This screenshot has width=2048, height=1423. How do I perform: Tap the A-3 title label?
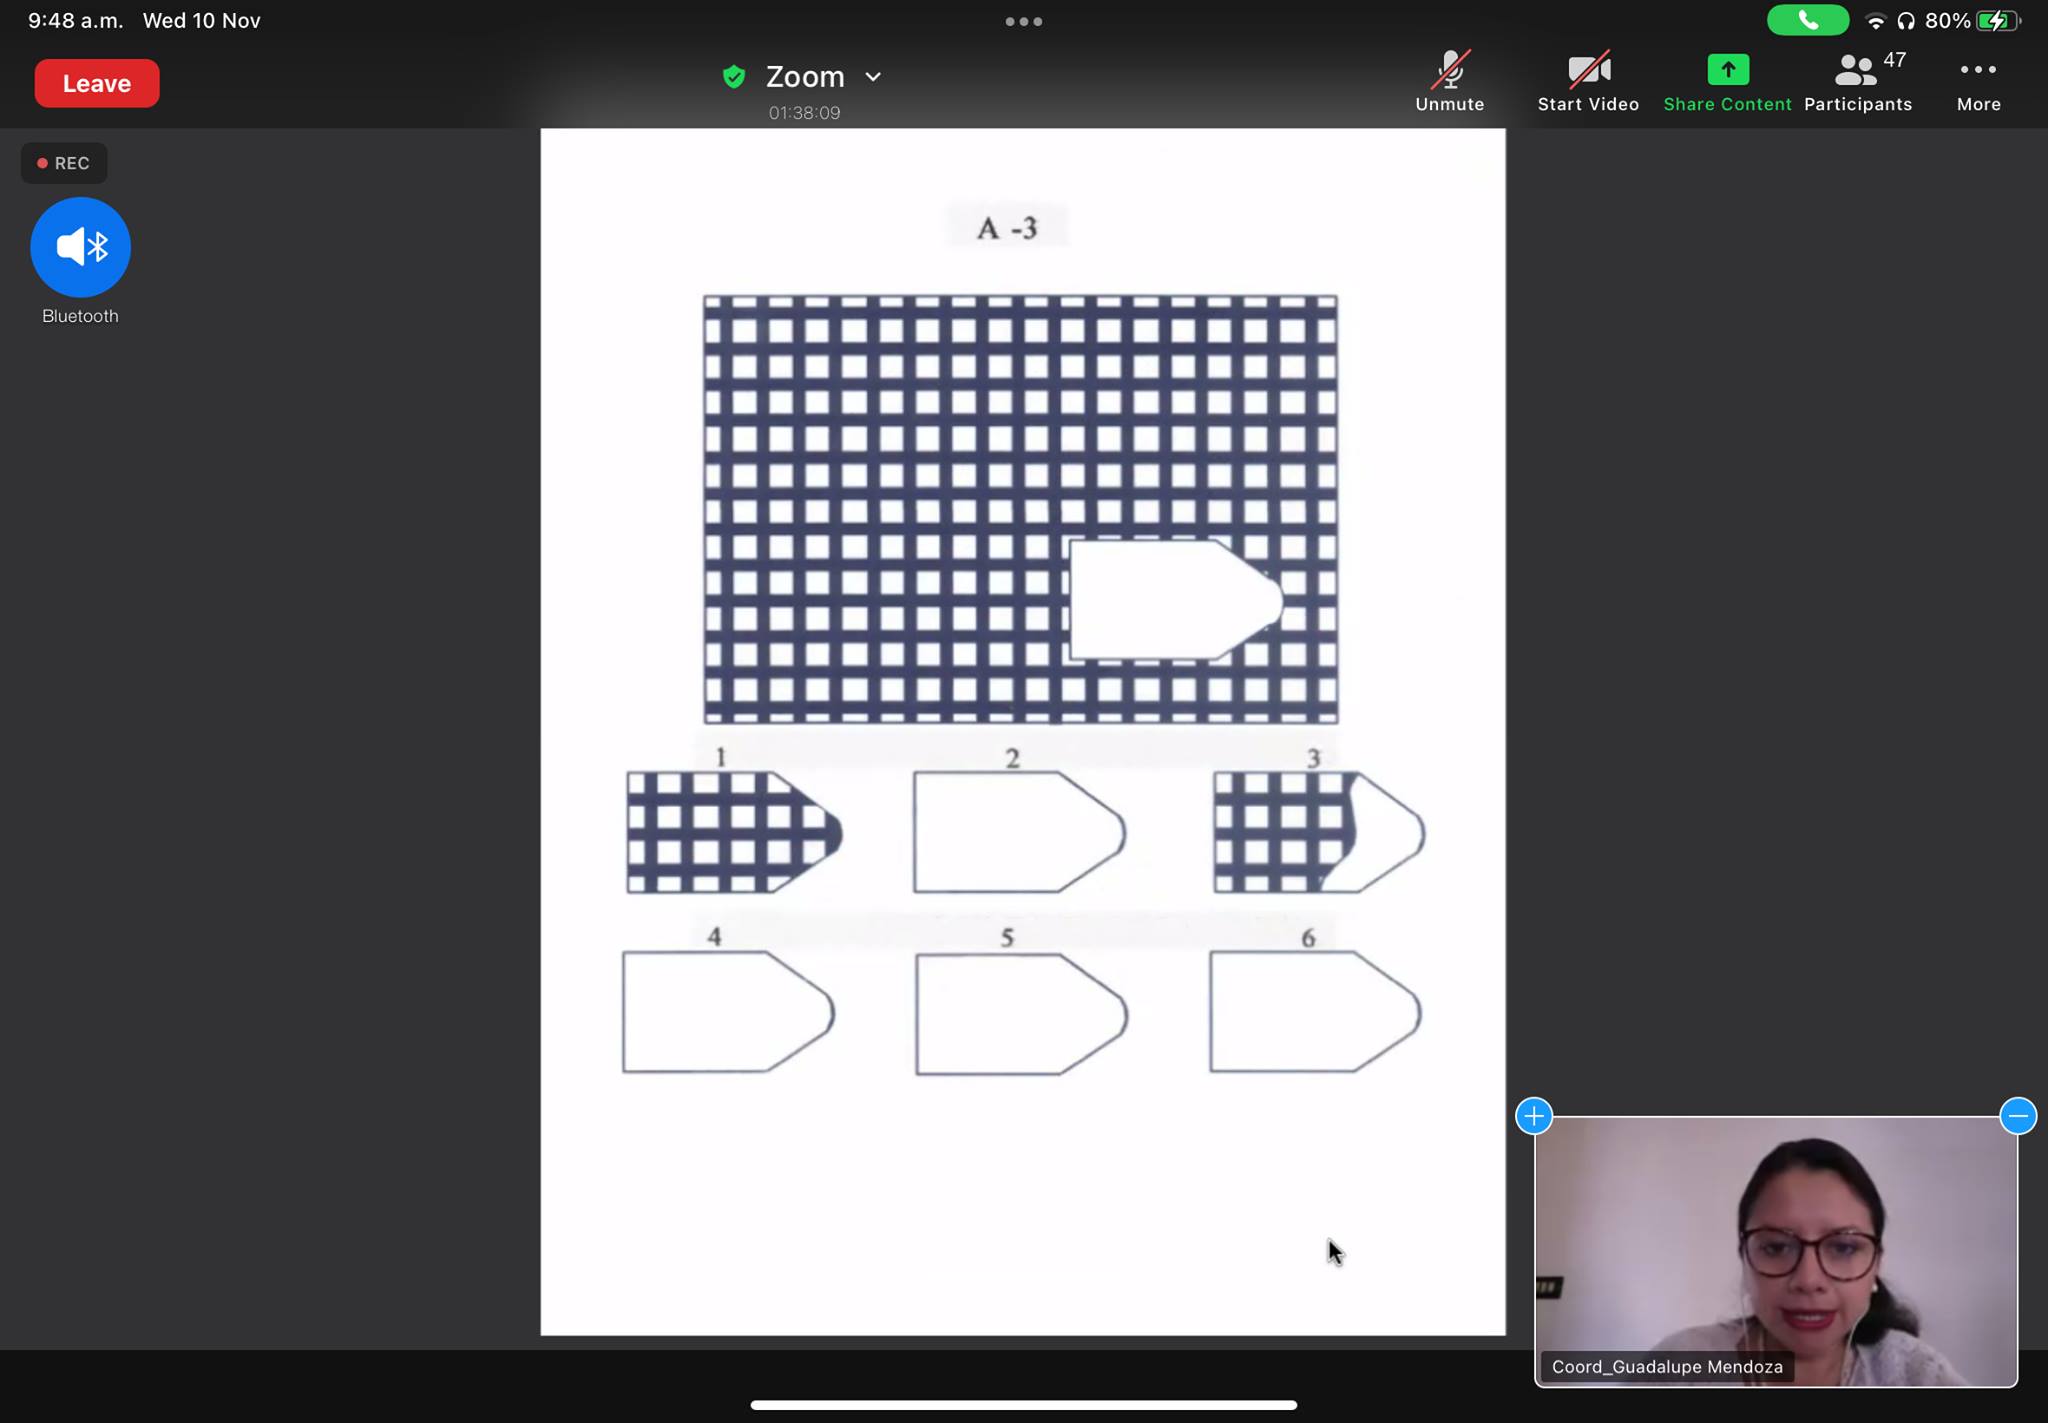[1007, 228]
